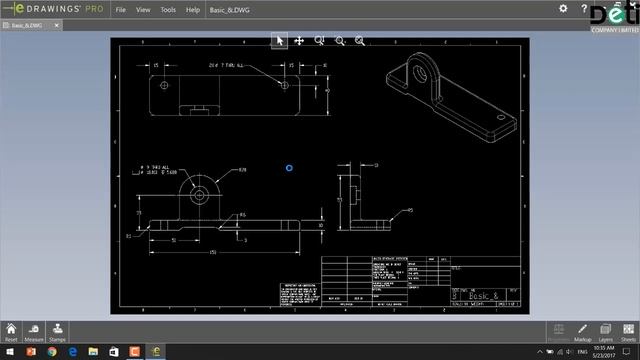Open the File menu
Viewport: 640px width, 360px height.
point(121,10)
